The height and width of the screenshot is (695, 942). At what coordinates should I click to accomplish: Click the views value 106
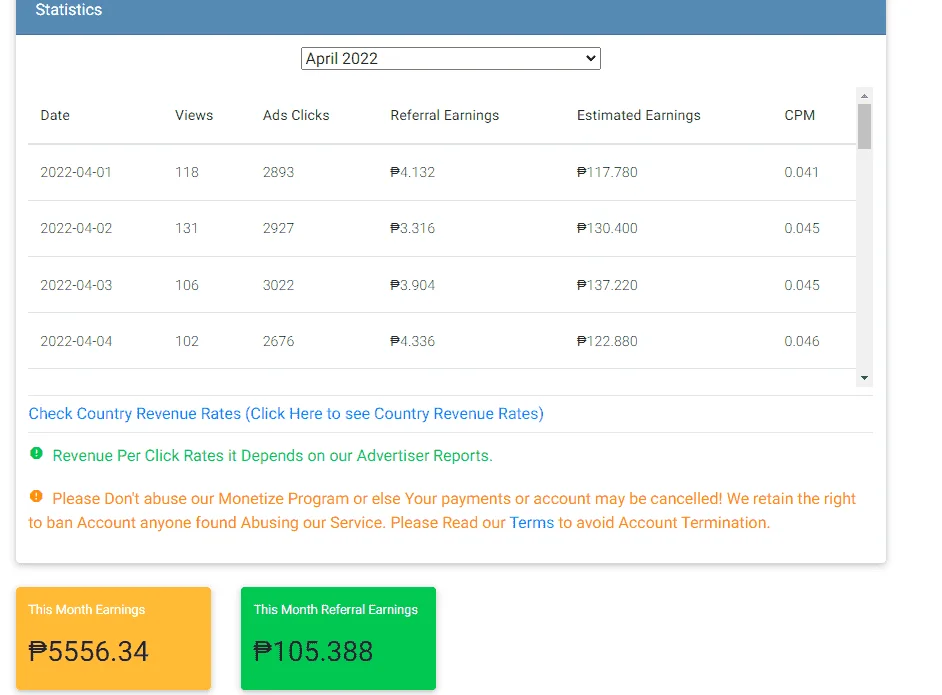(x=187, y=285)
